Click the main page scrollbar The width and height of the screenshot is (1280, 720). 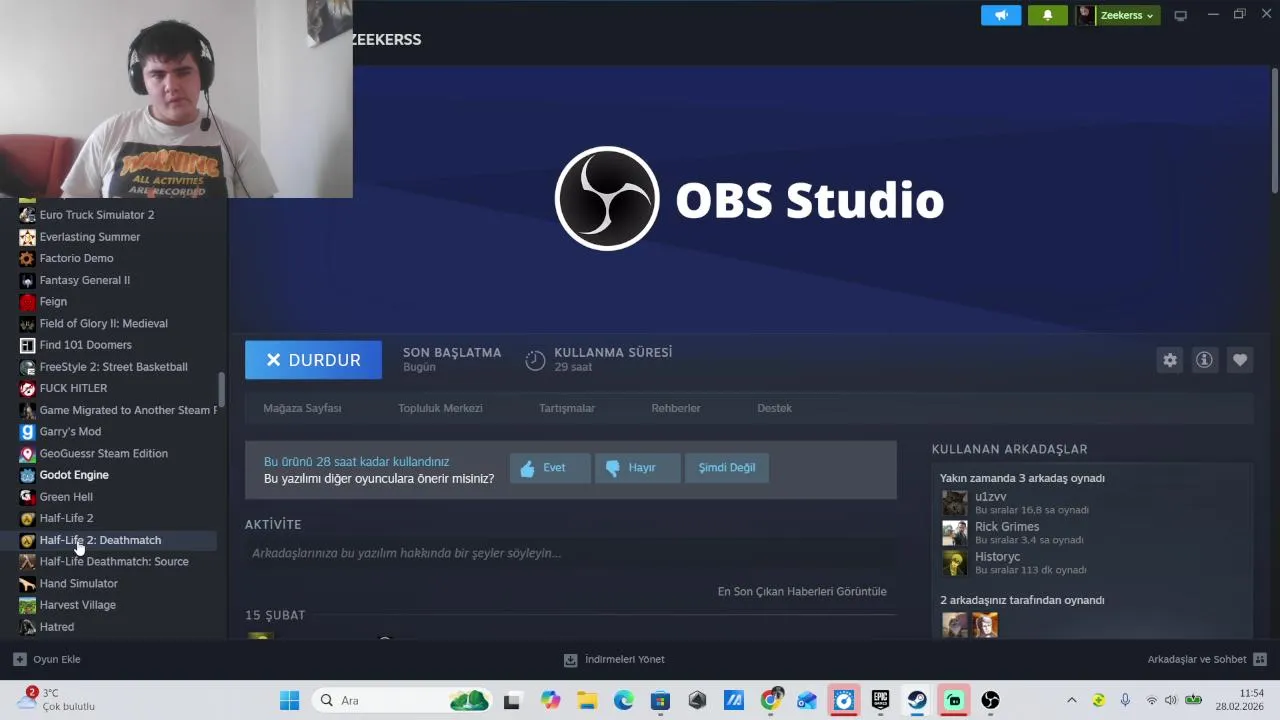point(1274,131)
